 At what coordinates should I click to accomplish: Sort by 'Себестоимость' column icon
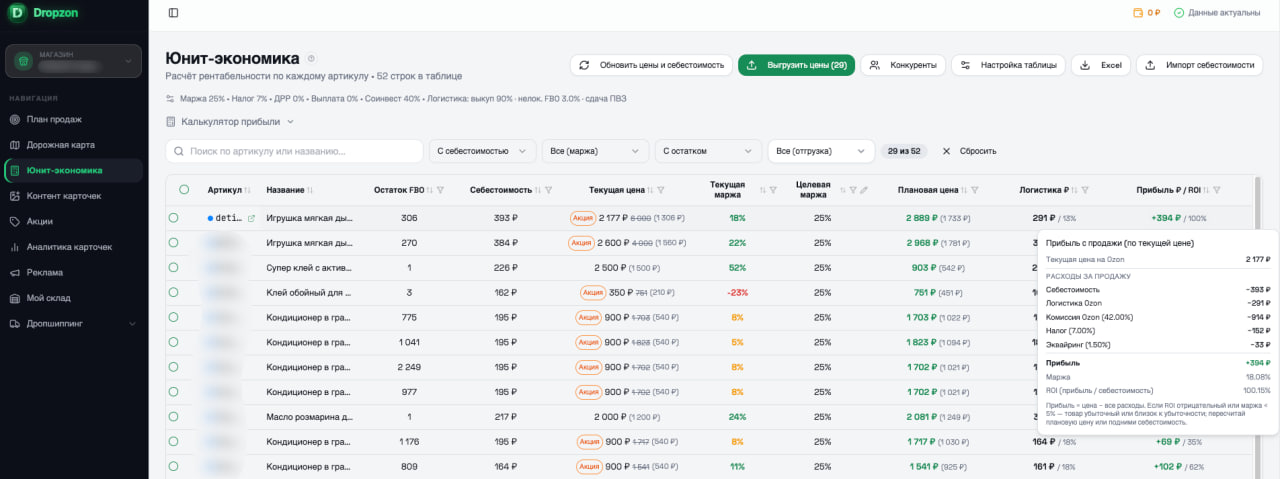537,190
